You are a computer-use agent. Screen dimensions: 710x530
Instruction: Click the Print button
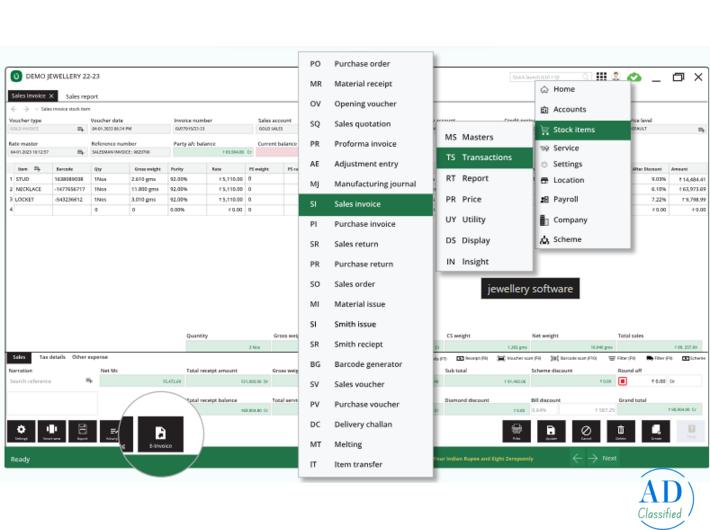tap(517, 431)
